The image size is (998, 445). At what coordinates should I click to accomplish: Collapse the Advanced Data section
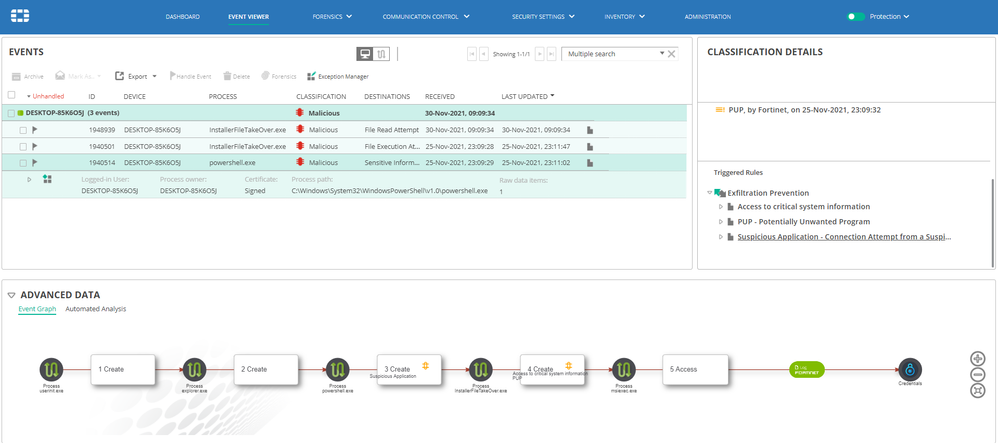[x=11, y=295]
